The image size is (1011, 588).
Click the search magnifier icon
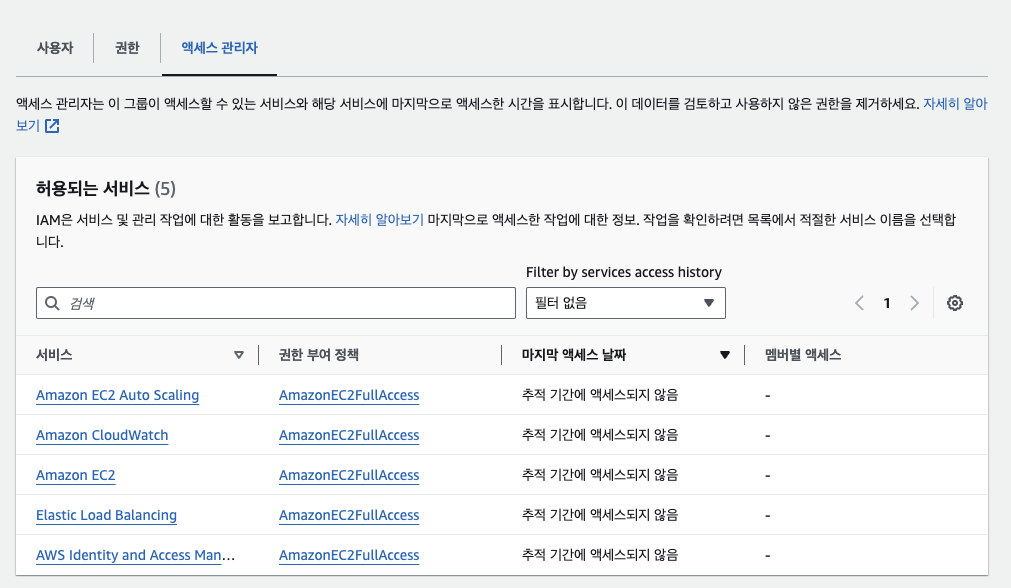pos(53,303)
